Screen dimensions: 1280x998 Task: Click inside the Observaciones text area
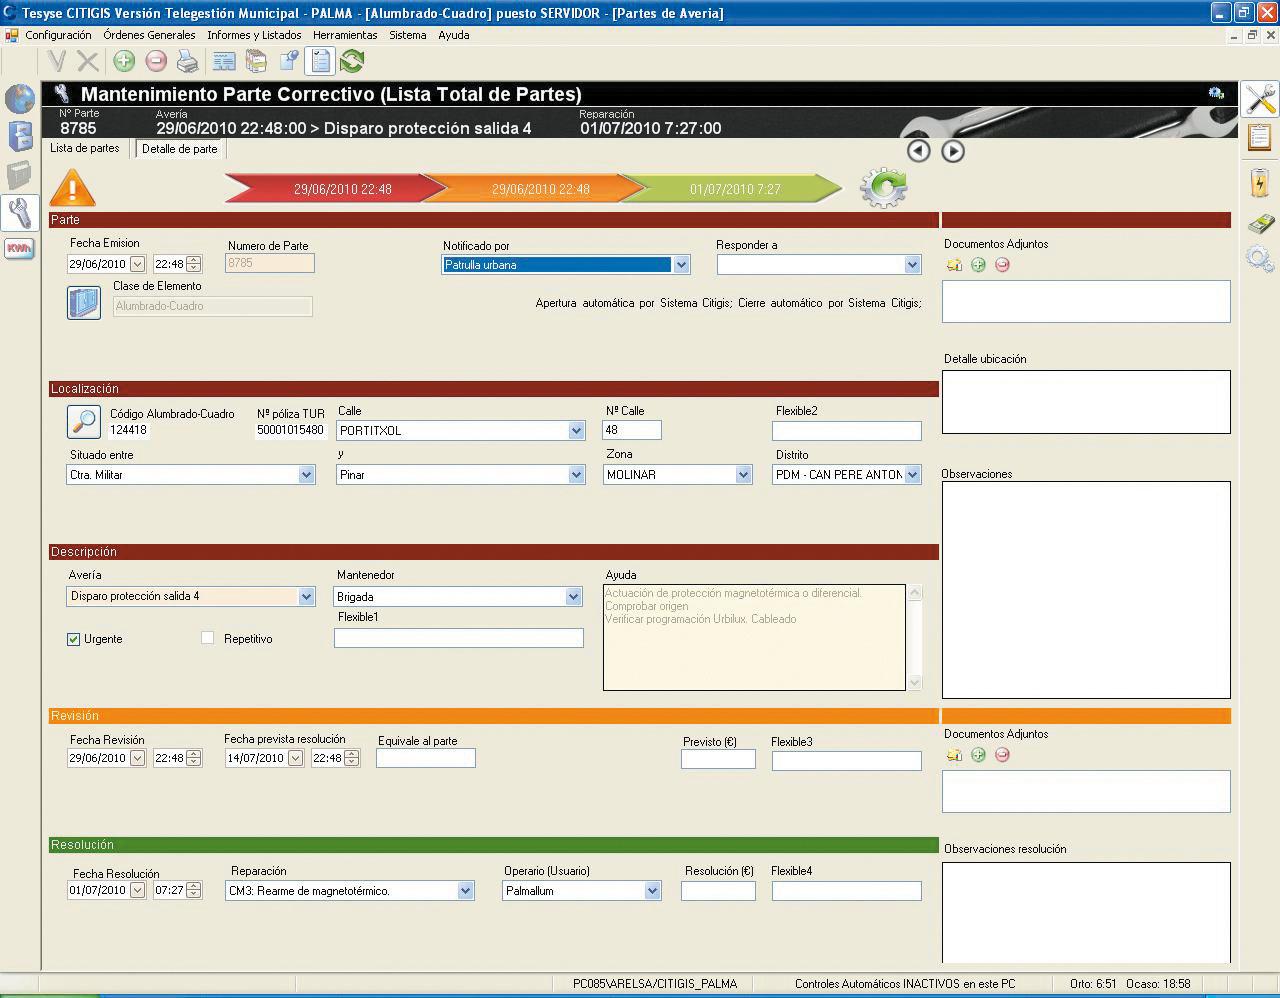(1086, 590)
